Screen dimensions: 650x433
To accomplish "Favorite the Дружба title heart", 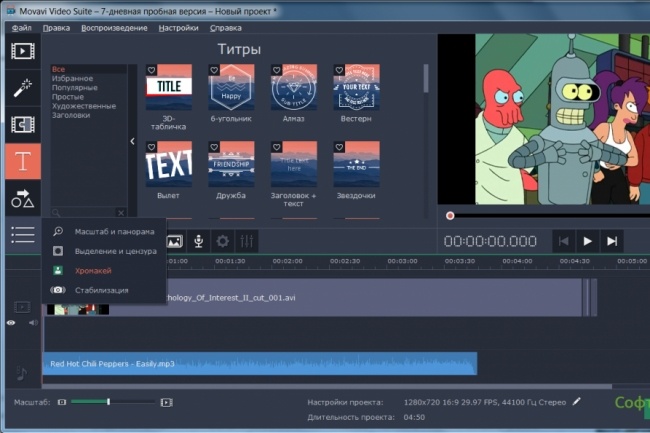I will coord(214,147).
